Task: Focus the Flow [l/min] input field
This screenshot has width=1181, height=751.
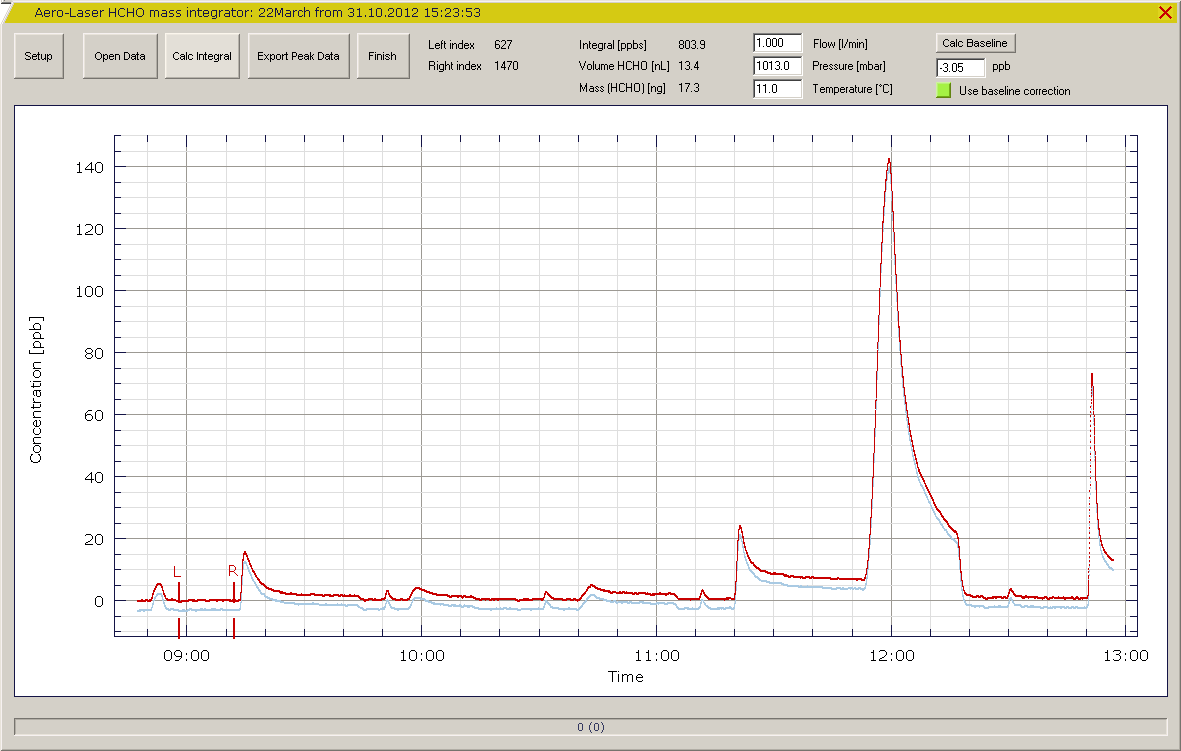Action: [777, 44]
